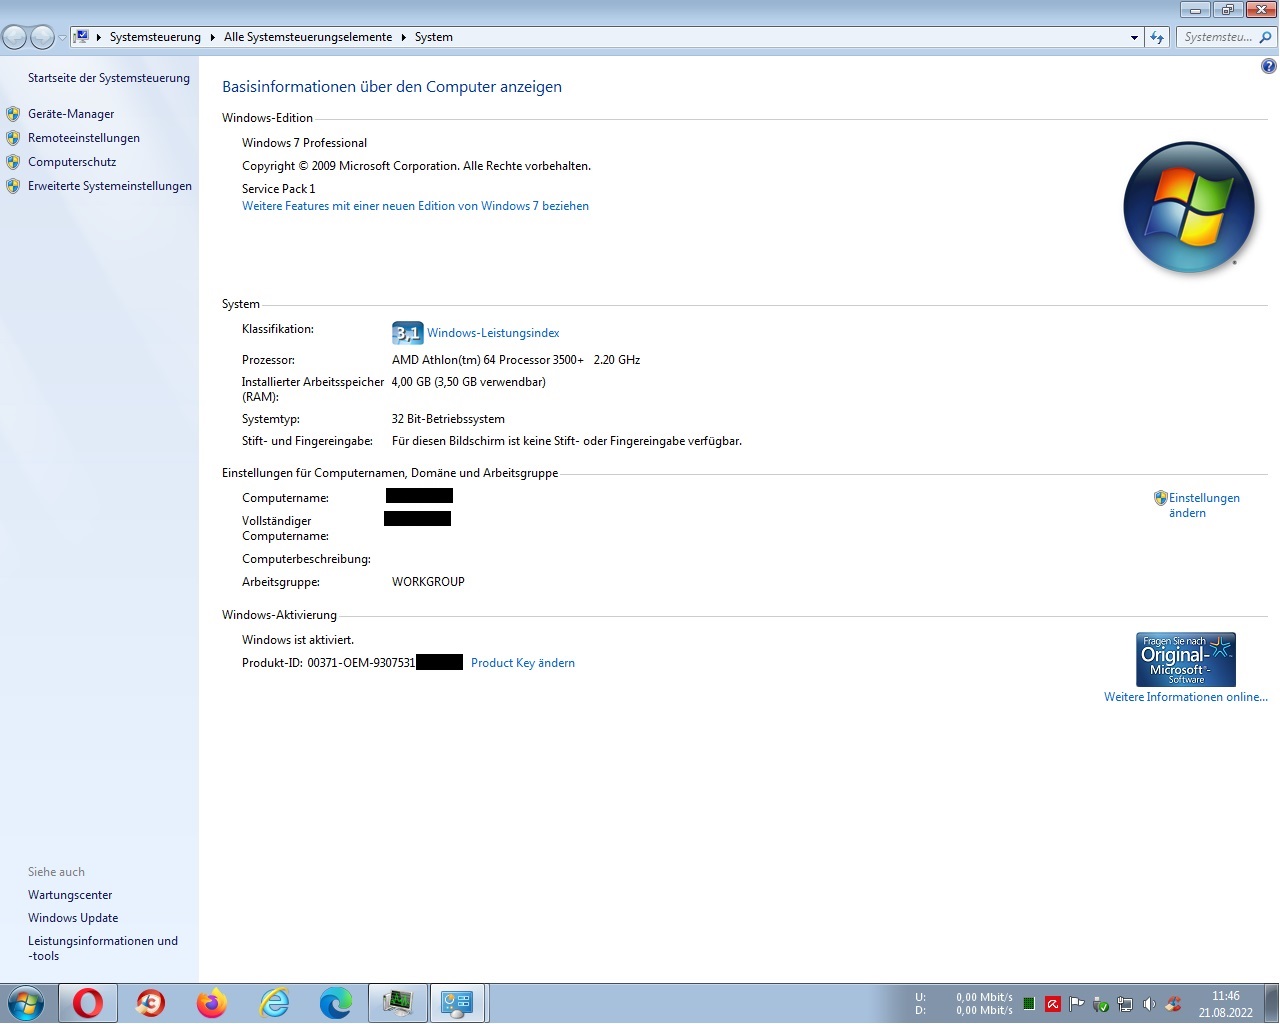Viewport: 1280px width, 1024px height.
Task: Open the Windows Start menu orb
Action: 27,1003
